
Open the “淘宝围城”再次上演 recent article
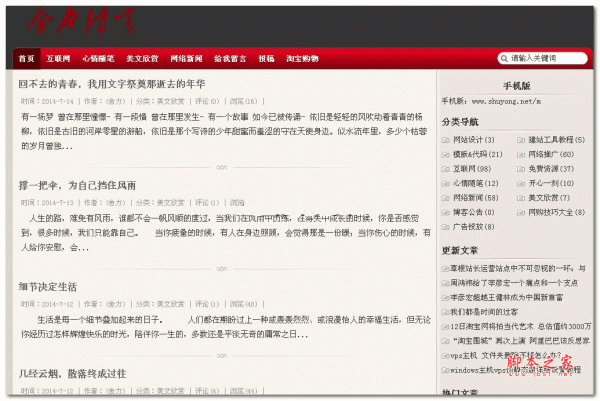pos(521,341)
